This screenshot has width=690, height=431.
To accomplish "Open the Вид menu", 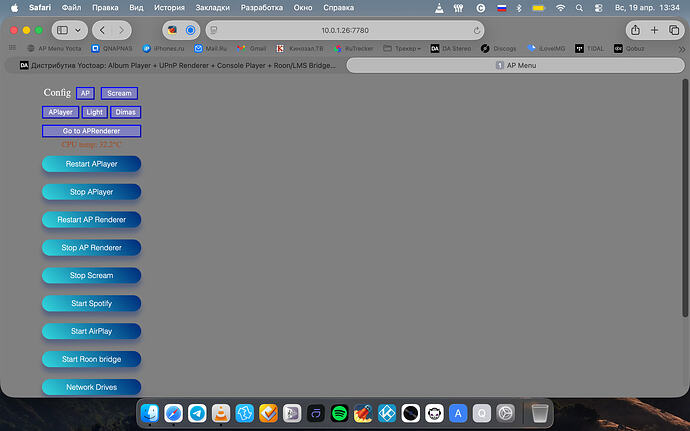I will tap(136, 7).
